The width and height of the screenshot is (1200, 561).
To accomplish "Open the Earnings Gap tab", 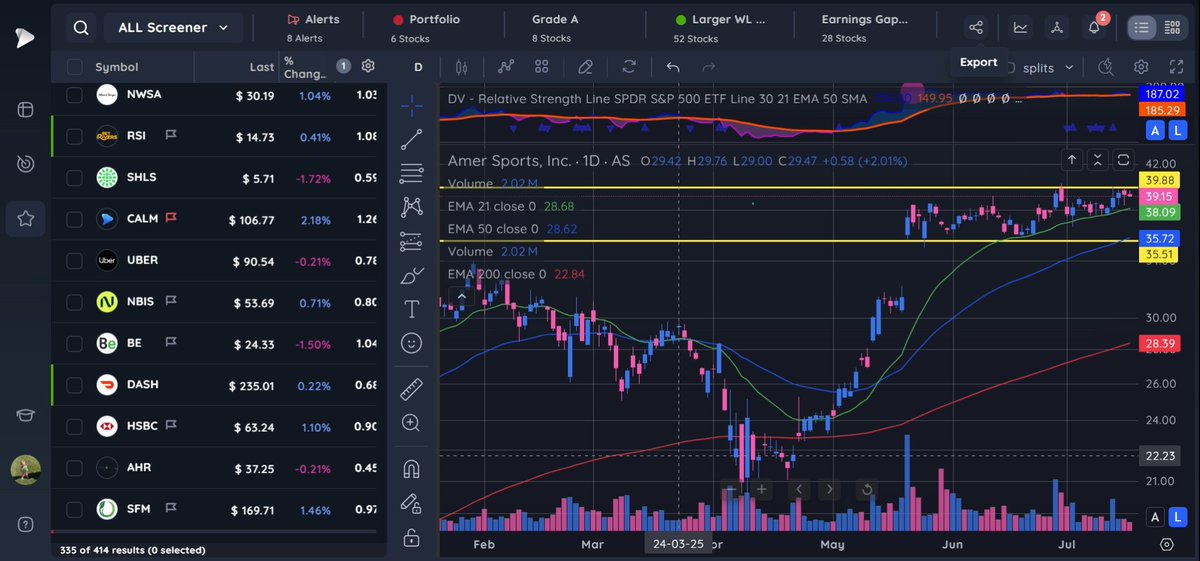I will pos(866,28).
